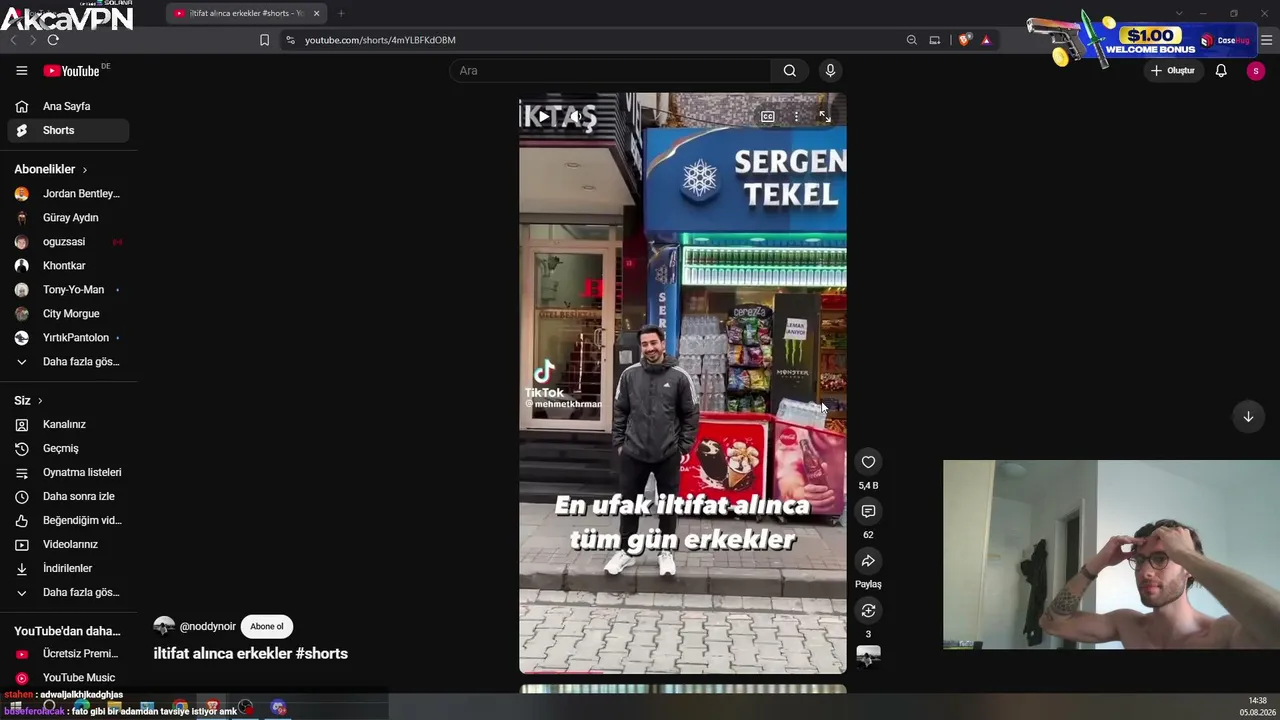View site information in the address bar
Screen dimensions: 1280x720
[x=290, y=40]
